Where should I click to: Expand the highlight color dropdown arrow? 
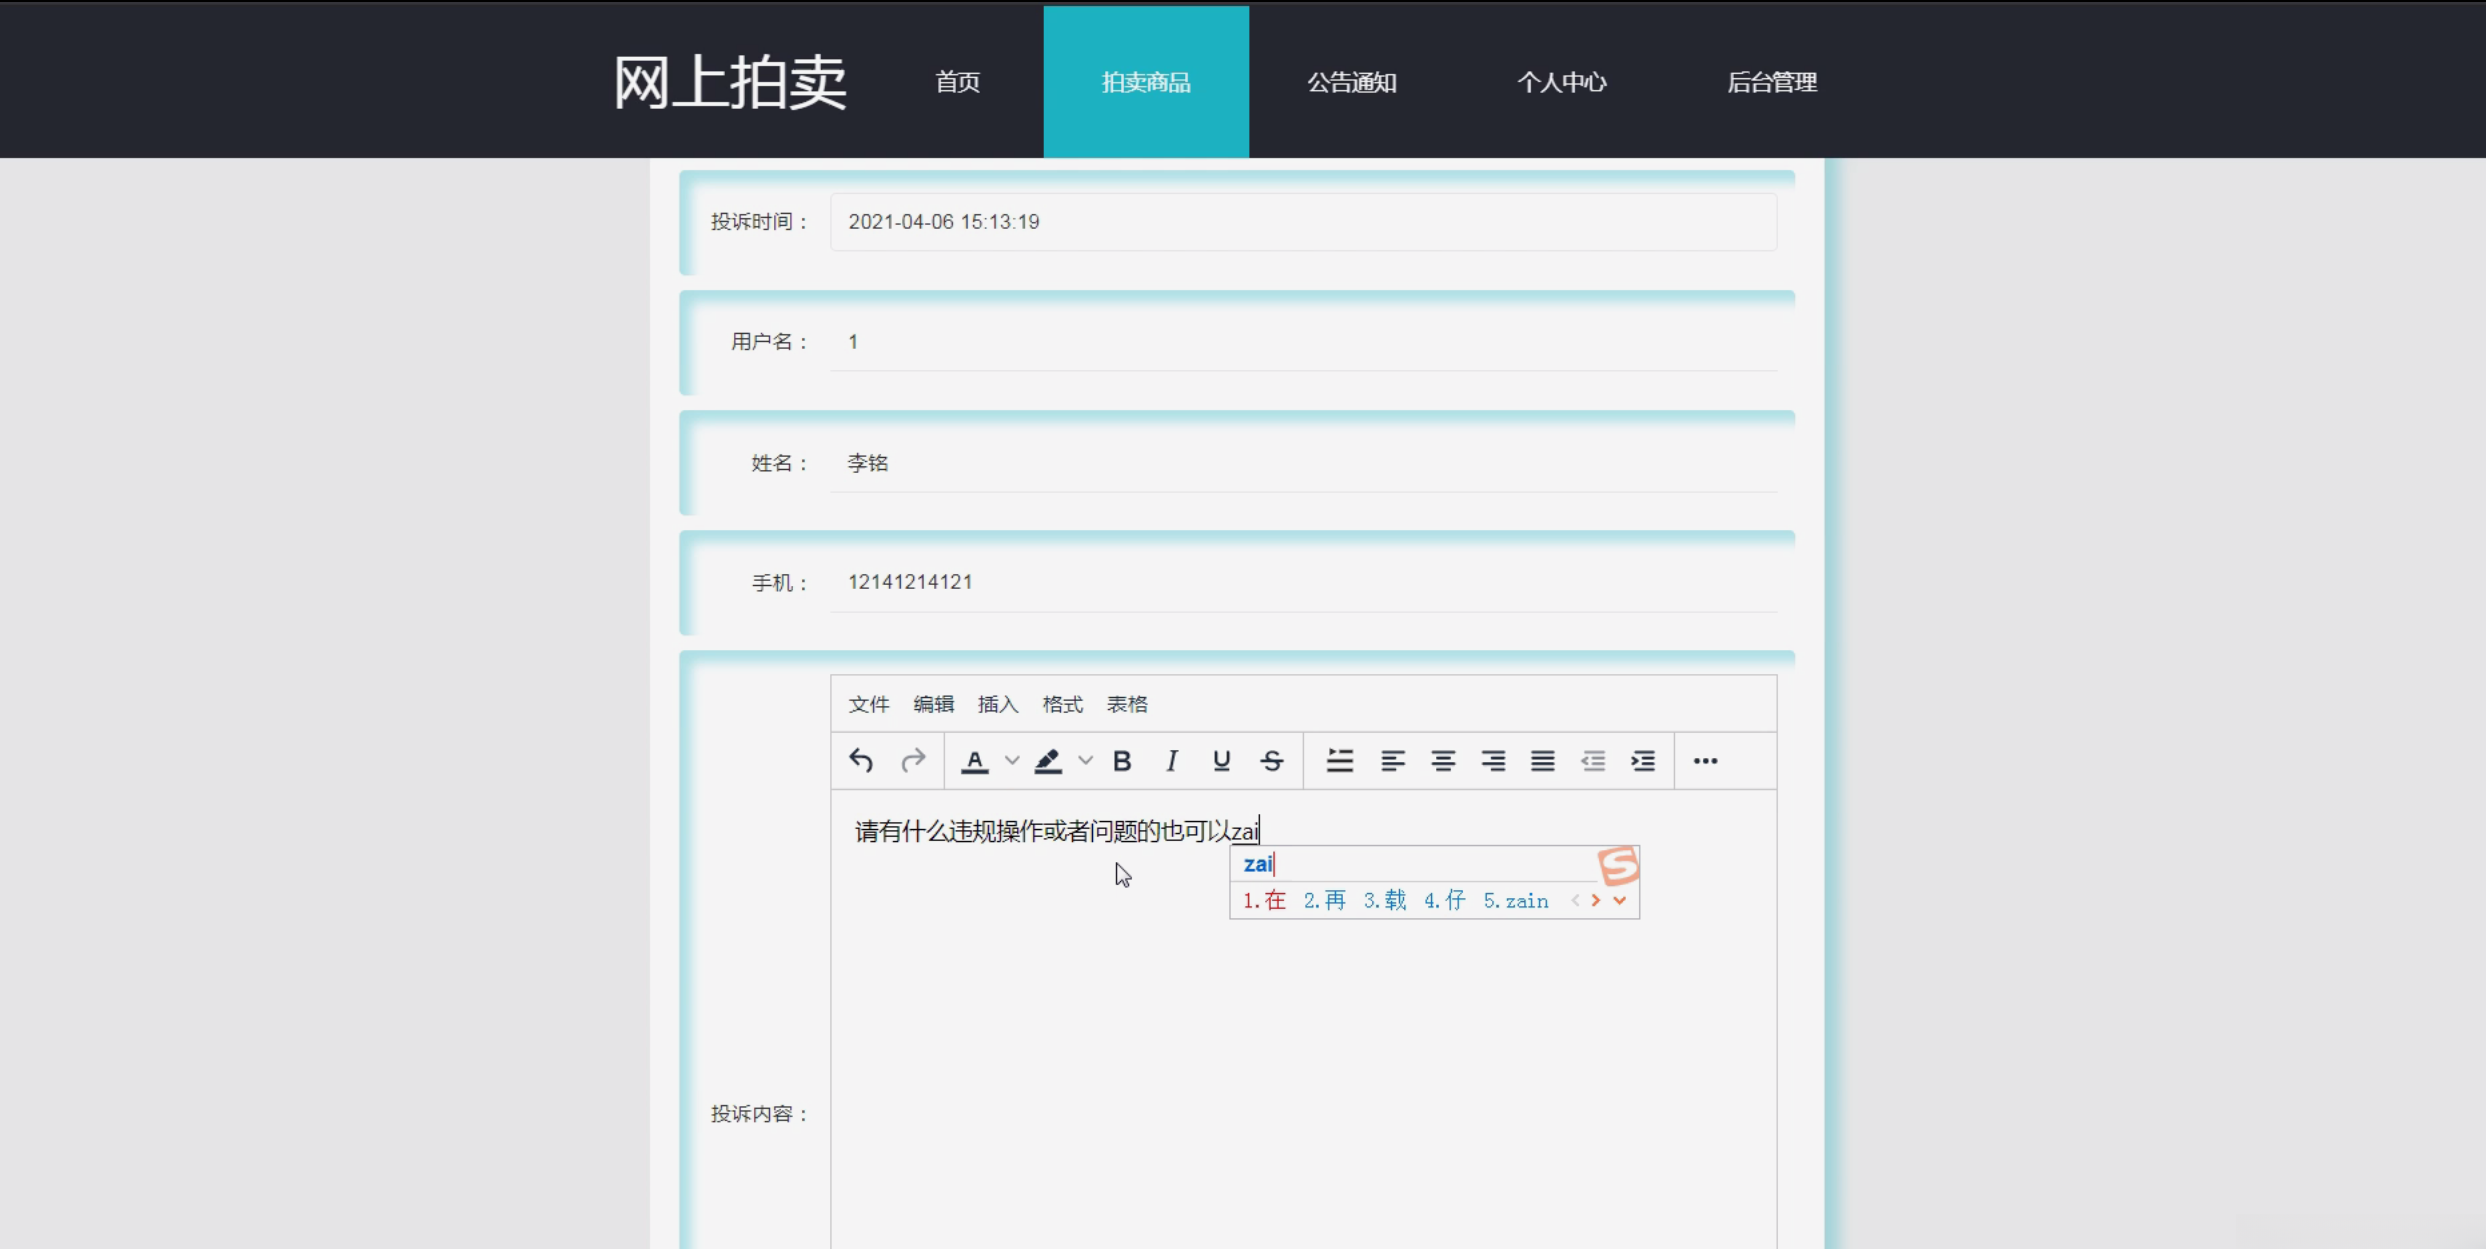point(1085,761)
